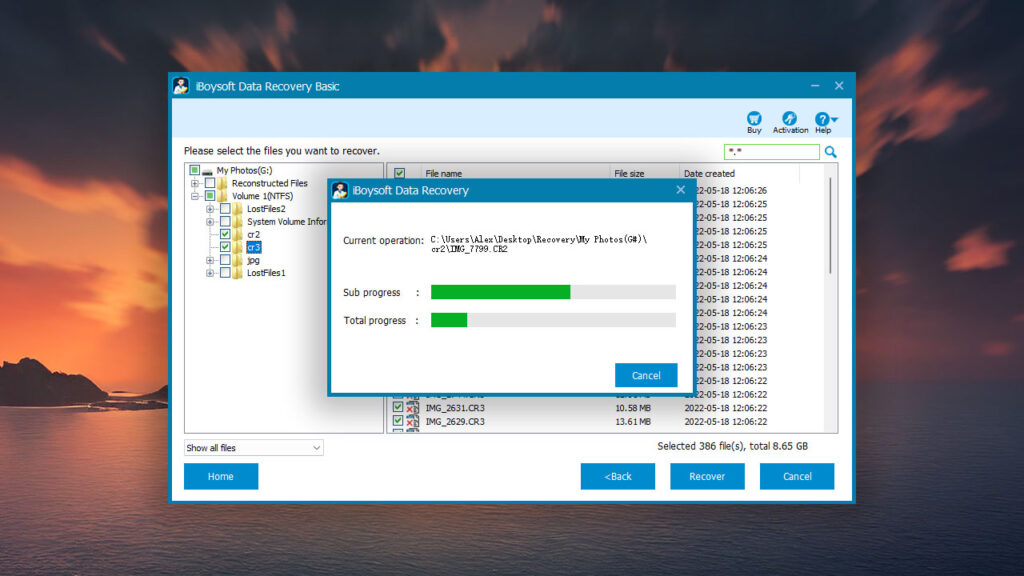Click the Home button

pyautogui.click(x=221, y=476)
